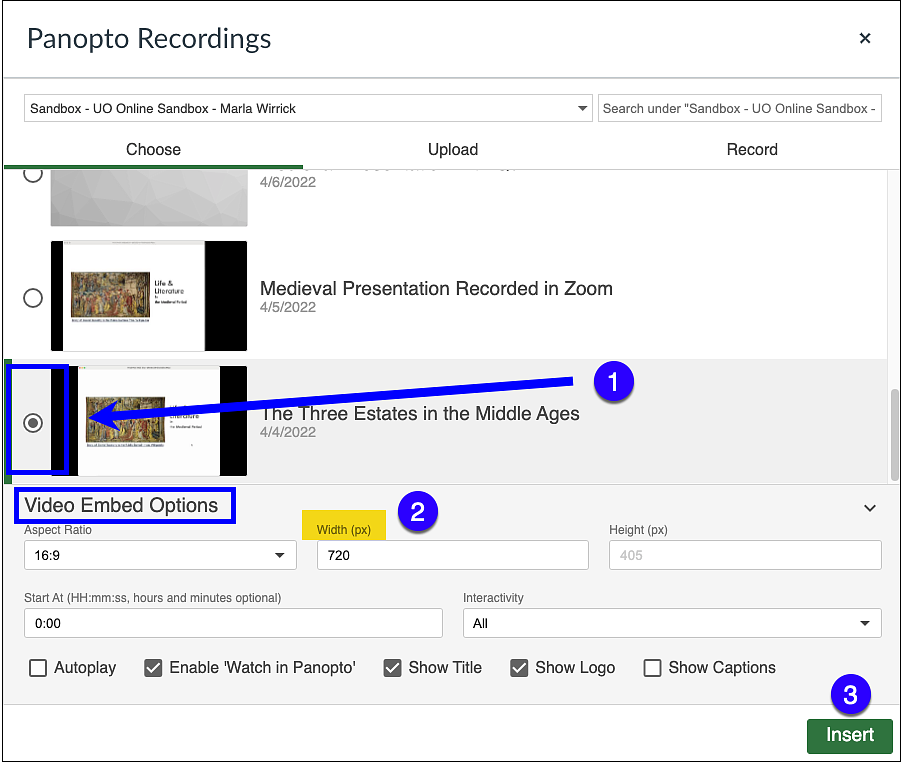
Task: Click the Insert button
Action: (x=850, y=736)
